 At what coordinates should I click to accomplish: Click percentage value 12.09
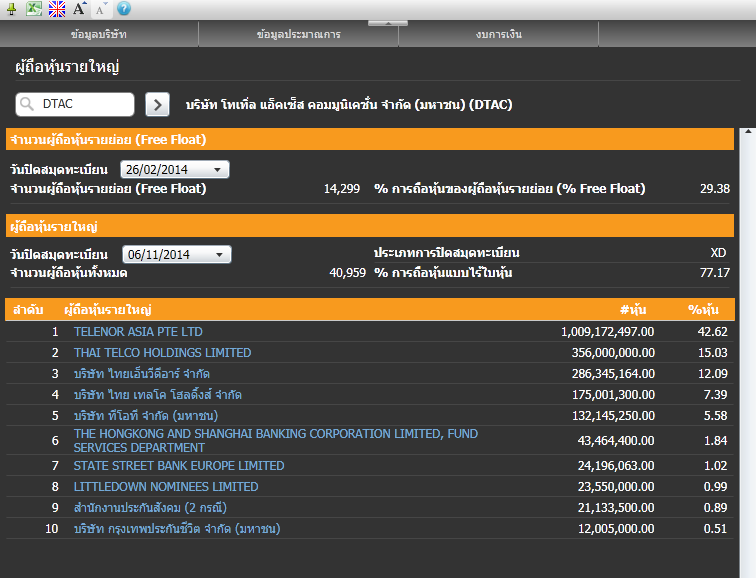coord(713,374)
